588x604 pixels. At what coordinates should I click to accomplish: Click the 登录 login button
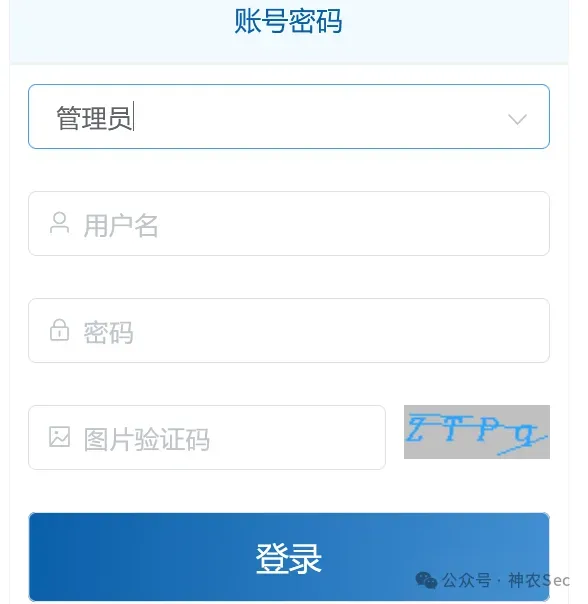pos(289,557)
